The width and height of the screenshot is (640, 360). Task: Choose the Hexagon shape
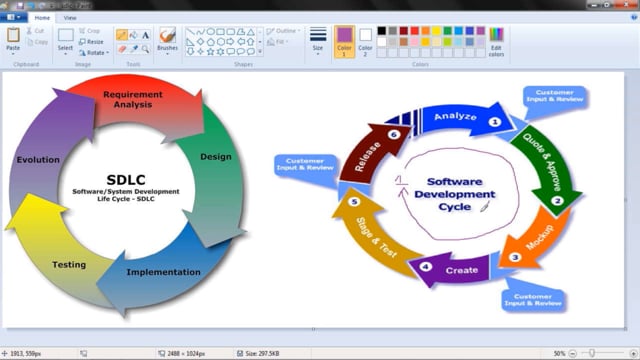point(220,42)
